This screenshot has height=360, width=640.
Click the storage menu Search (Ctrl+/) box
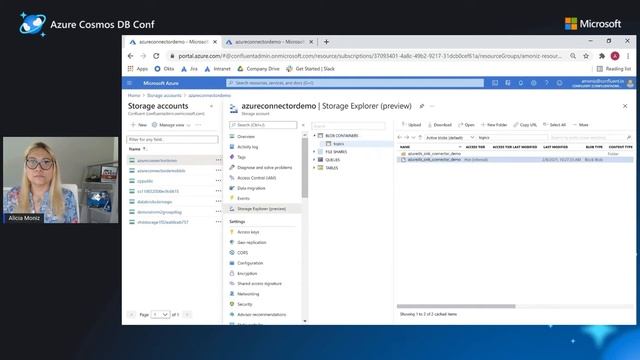coord(263,125)
